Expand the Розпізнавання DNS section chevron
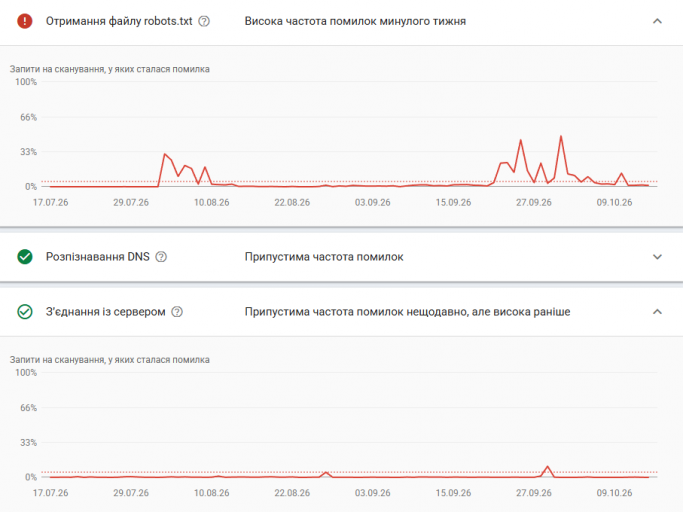The image size is (683, 512). (x=657, y=257)
